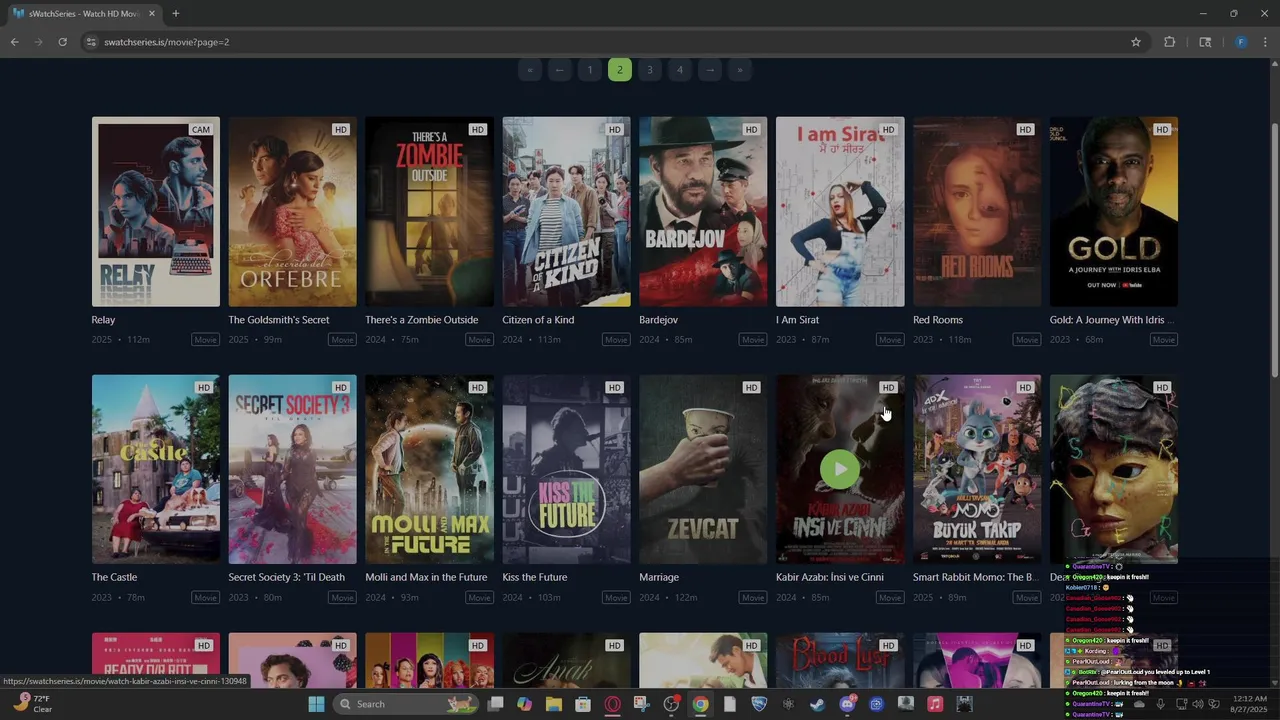Open Chrome profile avatar
The height and width of the screenshot is (720, 1280).
point(1241,42)
